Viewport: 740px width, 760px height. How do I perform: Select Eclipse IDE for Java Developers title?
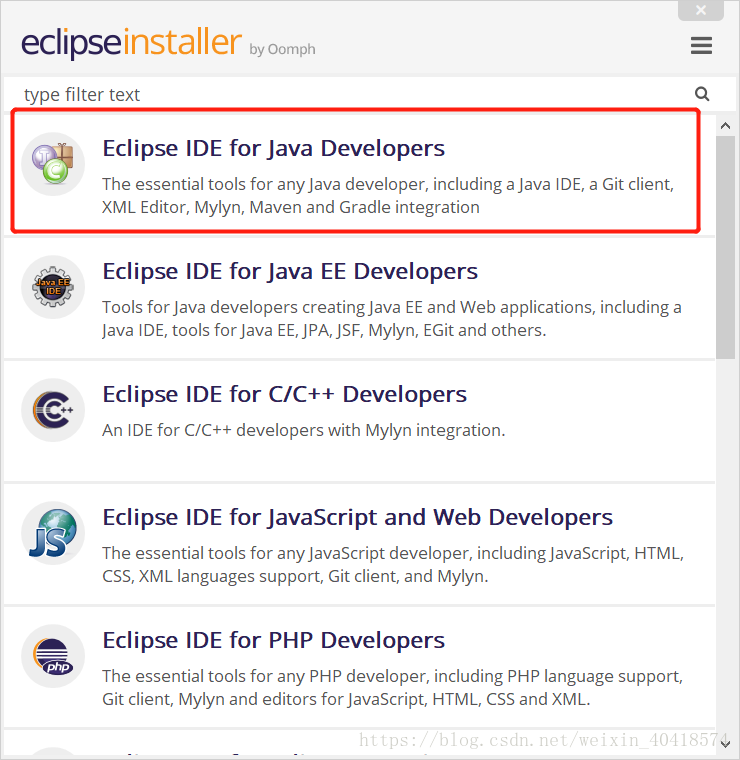coord(273,148)
